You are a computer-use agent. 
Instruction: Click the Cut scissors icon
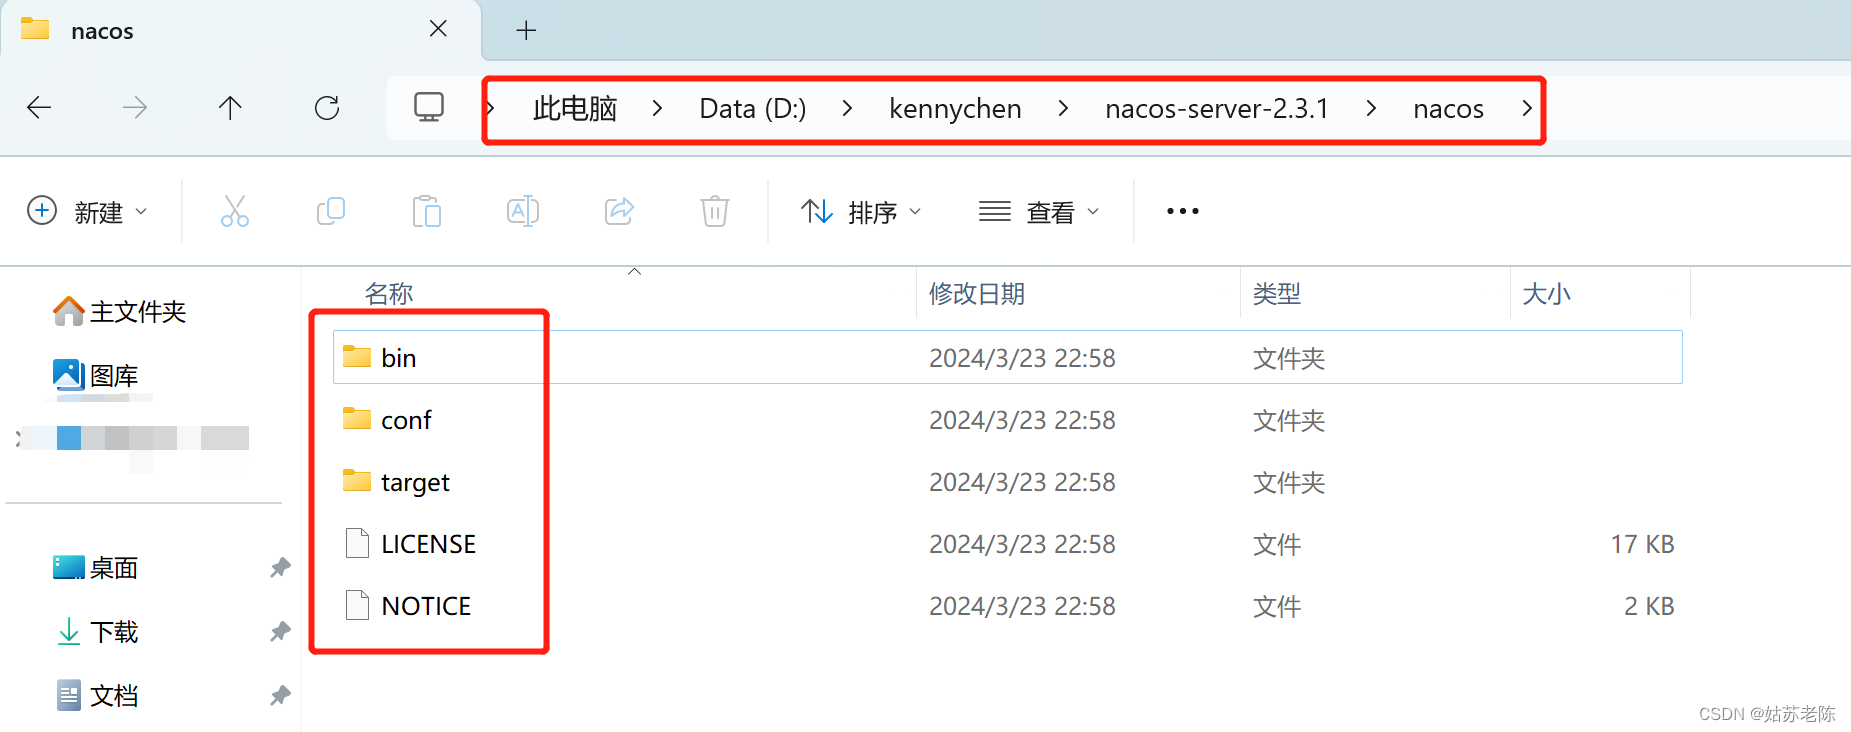pyautogui.click(x=235, y=211)
